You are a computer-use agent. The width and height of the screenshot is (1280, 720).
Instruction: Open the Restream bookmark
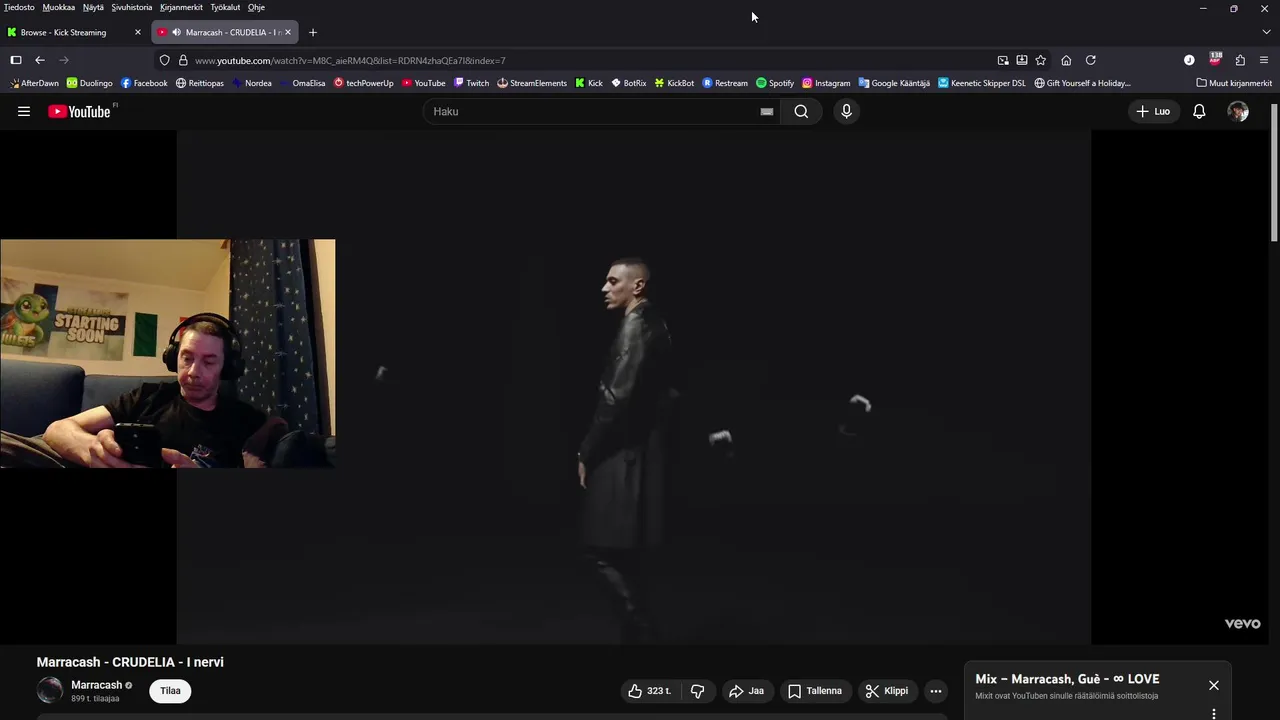click(x=725, y=83)
